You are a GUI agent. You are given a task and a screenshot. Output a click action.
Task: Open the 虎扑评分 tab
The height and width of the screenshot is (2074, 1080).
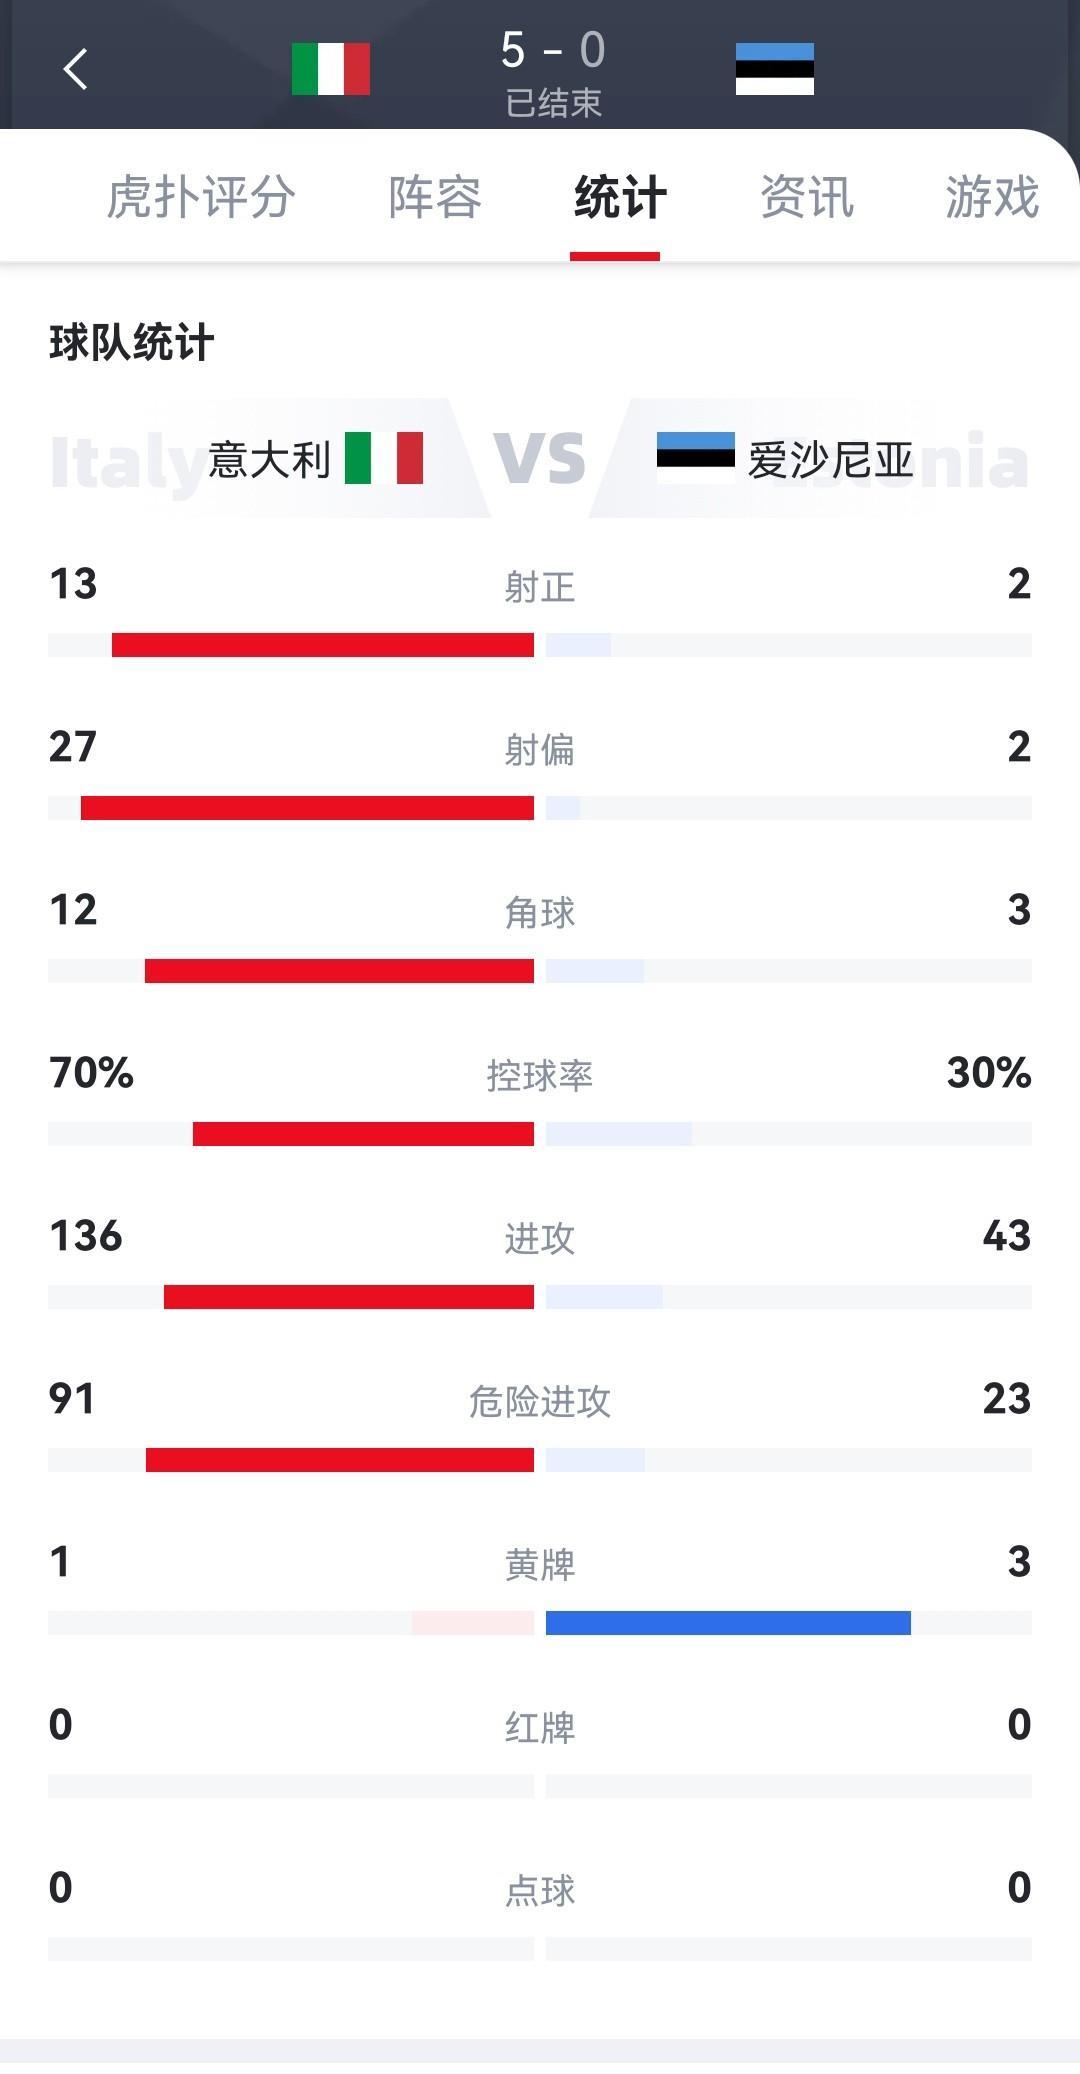(x=200, y=197)
